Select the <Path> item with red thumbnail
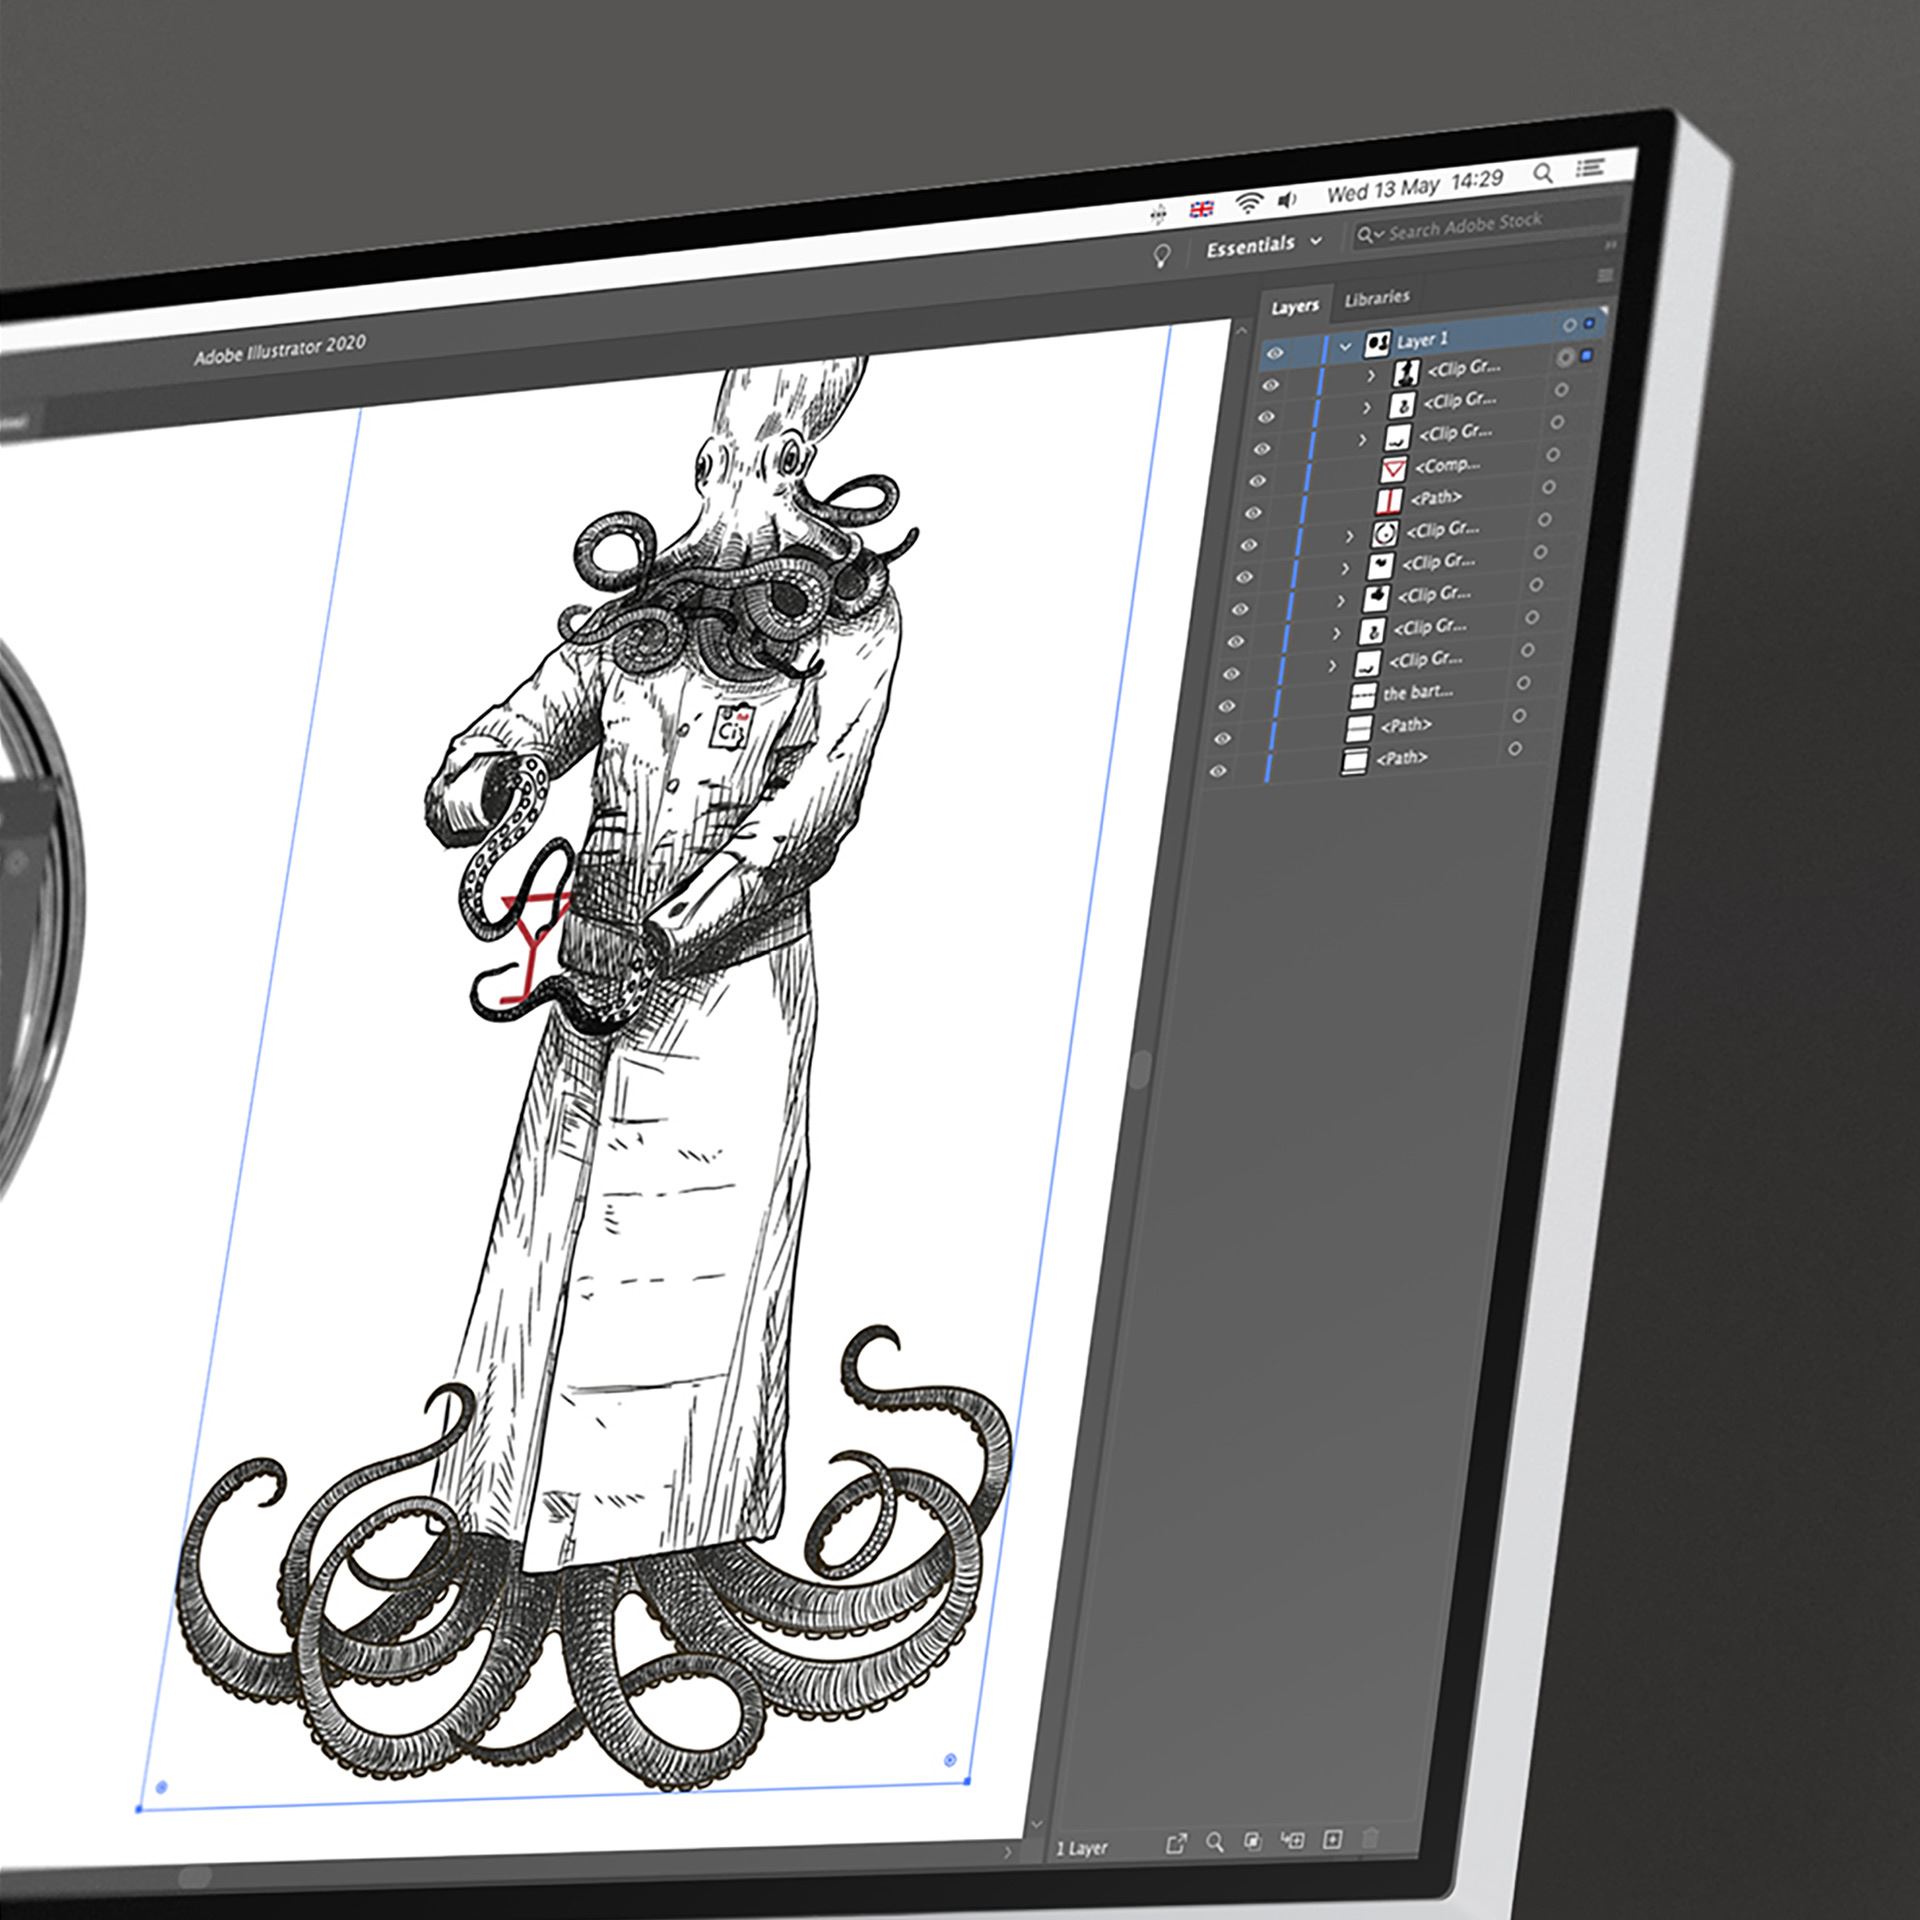 pos(1435,497)
